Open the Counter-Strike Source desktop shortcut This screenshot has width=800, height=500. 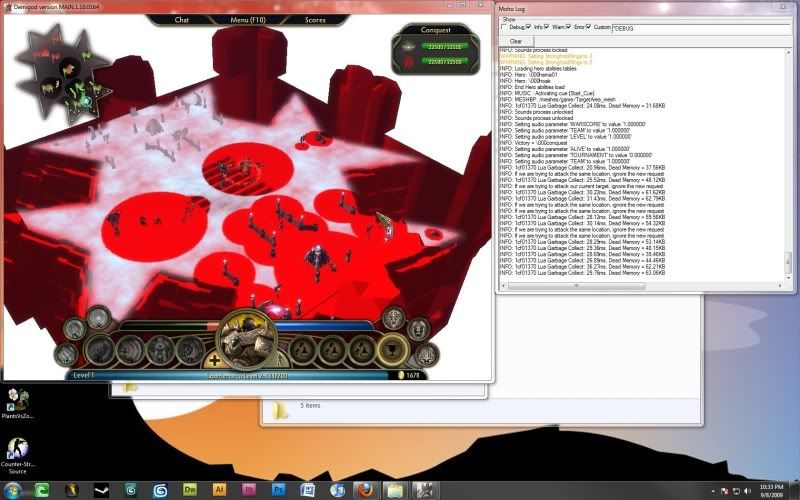(17, 456)
